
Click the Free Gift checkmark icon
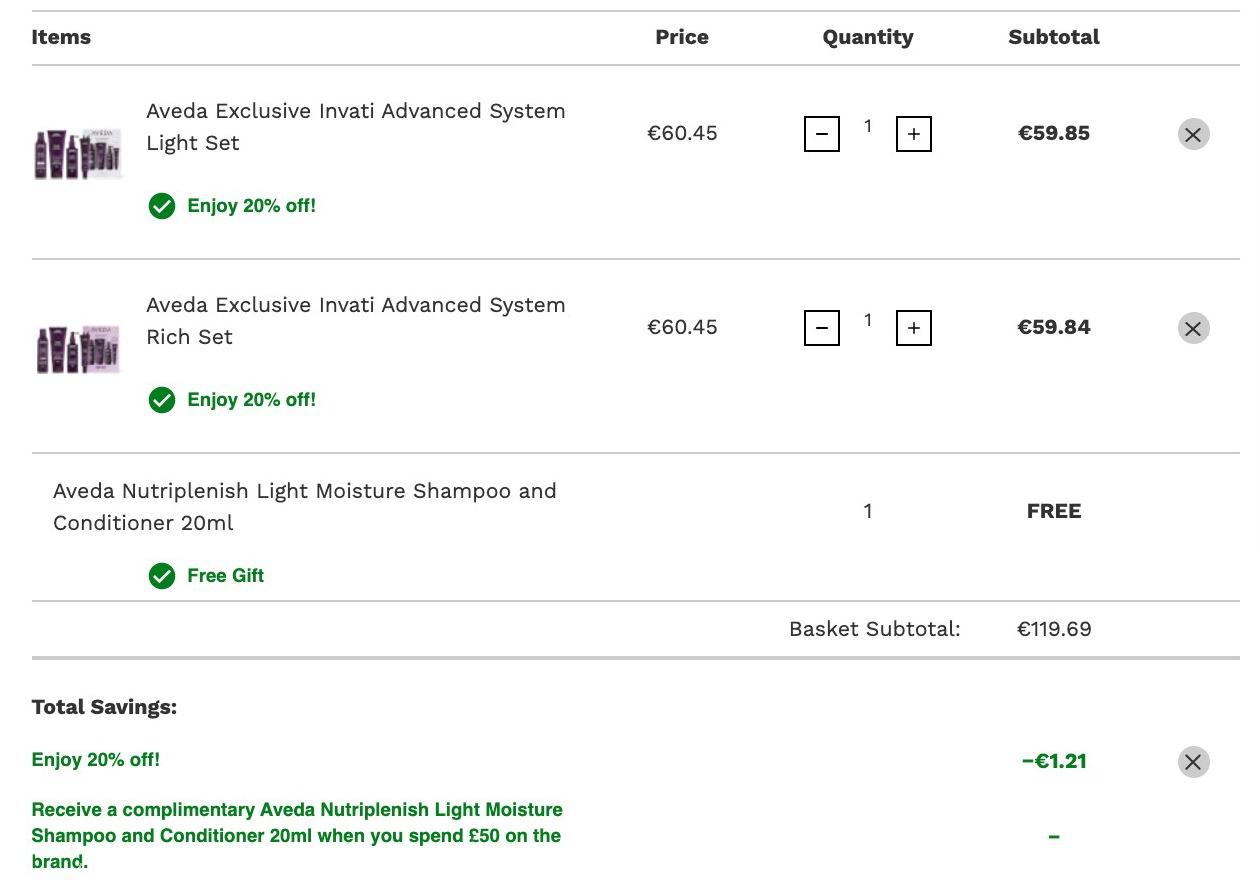(162, 576)
